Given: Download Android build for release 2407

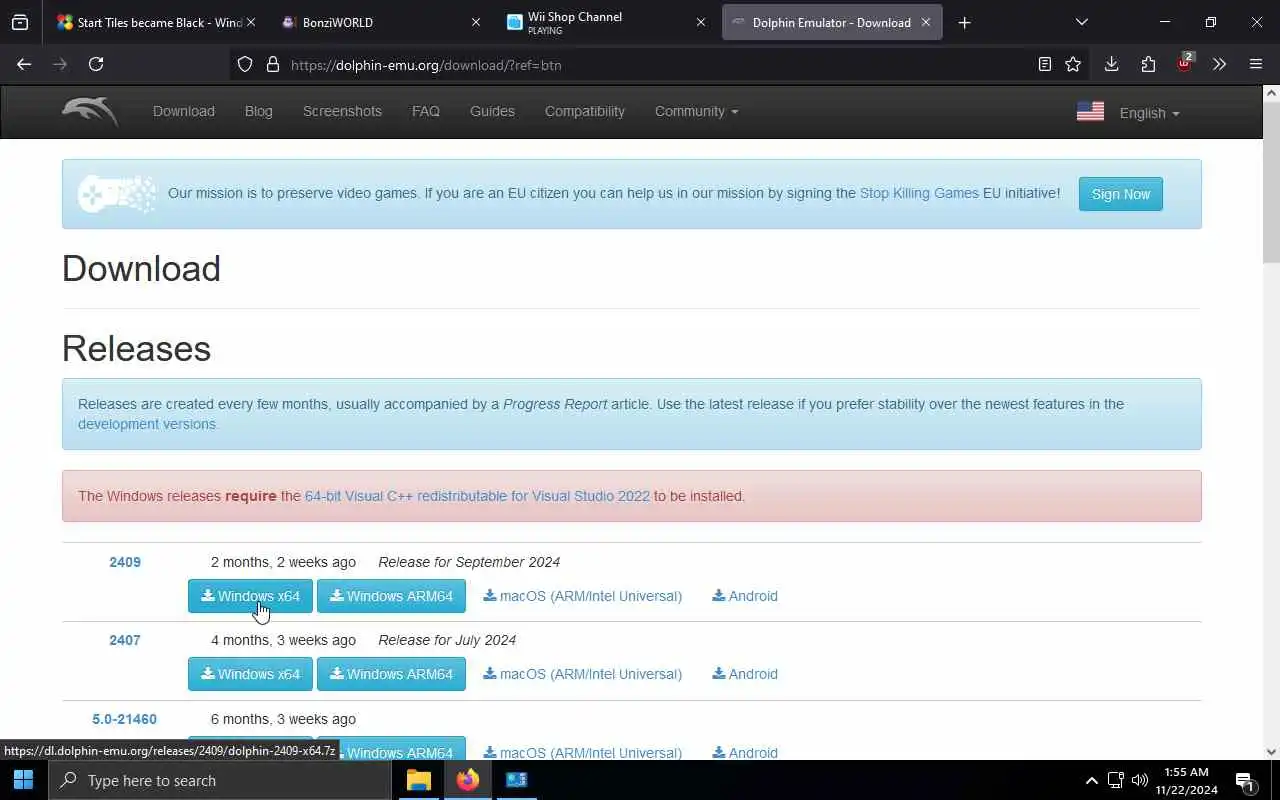Looking at the screenshot, I should (745, 674).
